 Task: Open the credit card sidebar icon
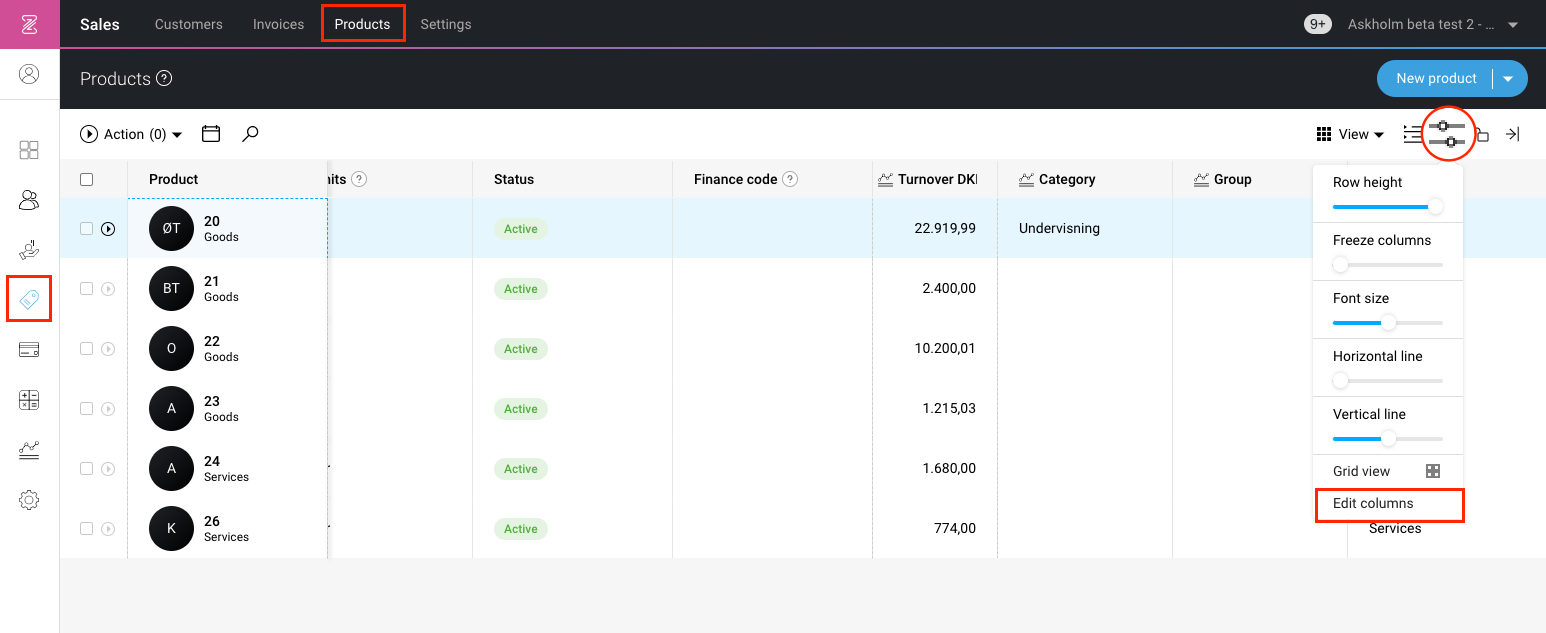pos(29,350)
